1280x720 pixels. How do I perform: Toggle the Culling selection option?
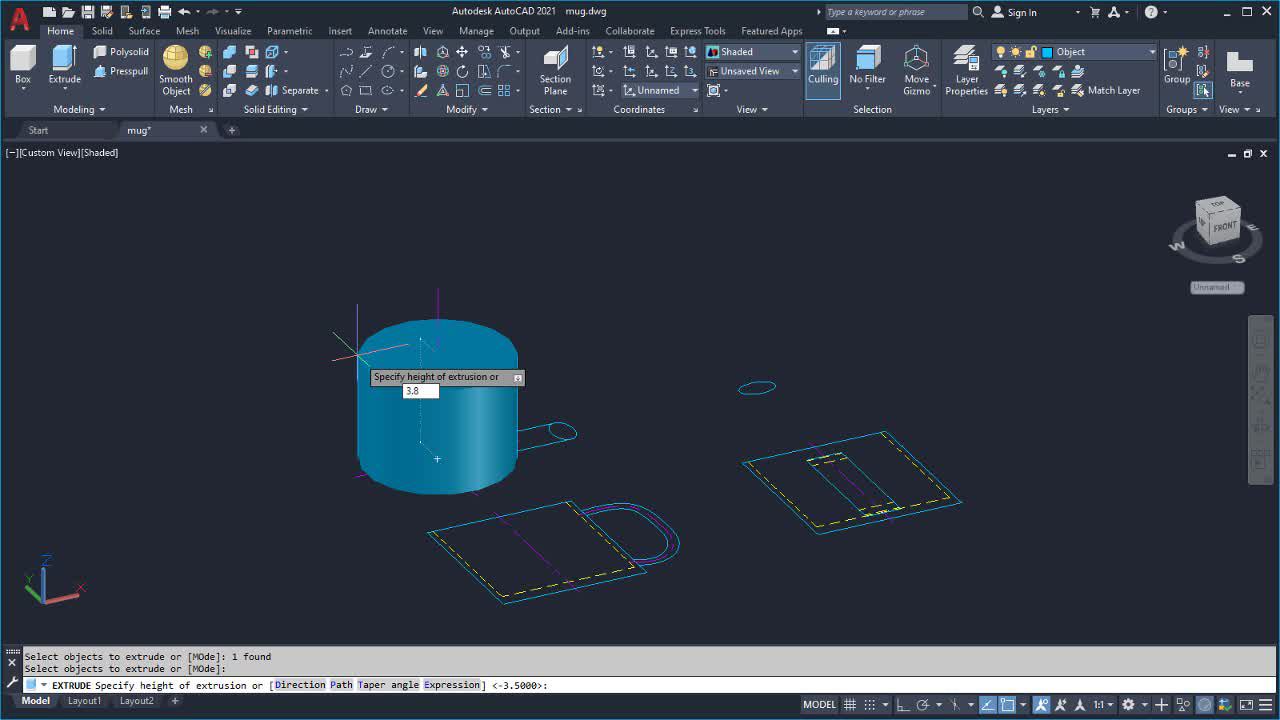(x=823, y=68)
